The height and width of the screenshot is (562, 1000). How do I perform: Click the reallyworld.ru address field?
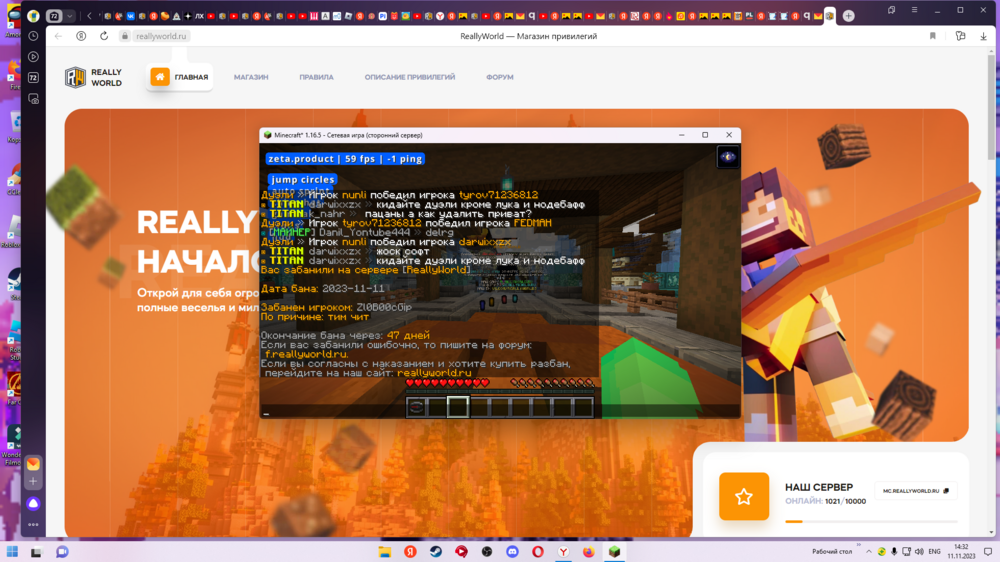click(161, 36)
